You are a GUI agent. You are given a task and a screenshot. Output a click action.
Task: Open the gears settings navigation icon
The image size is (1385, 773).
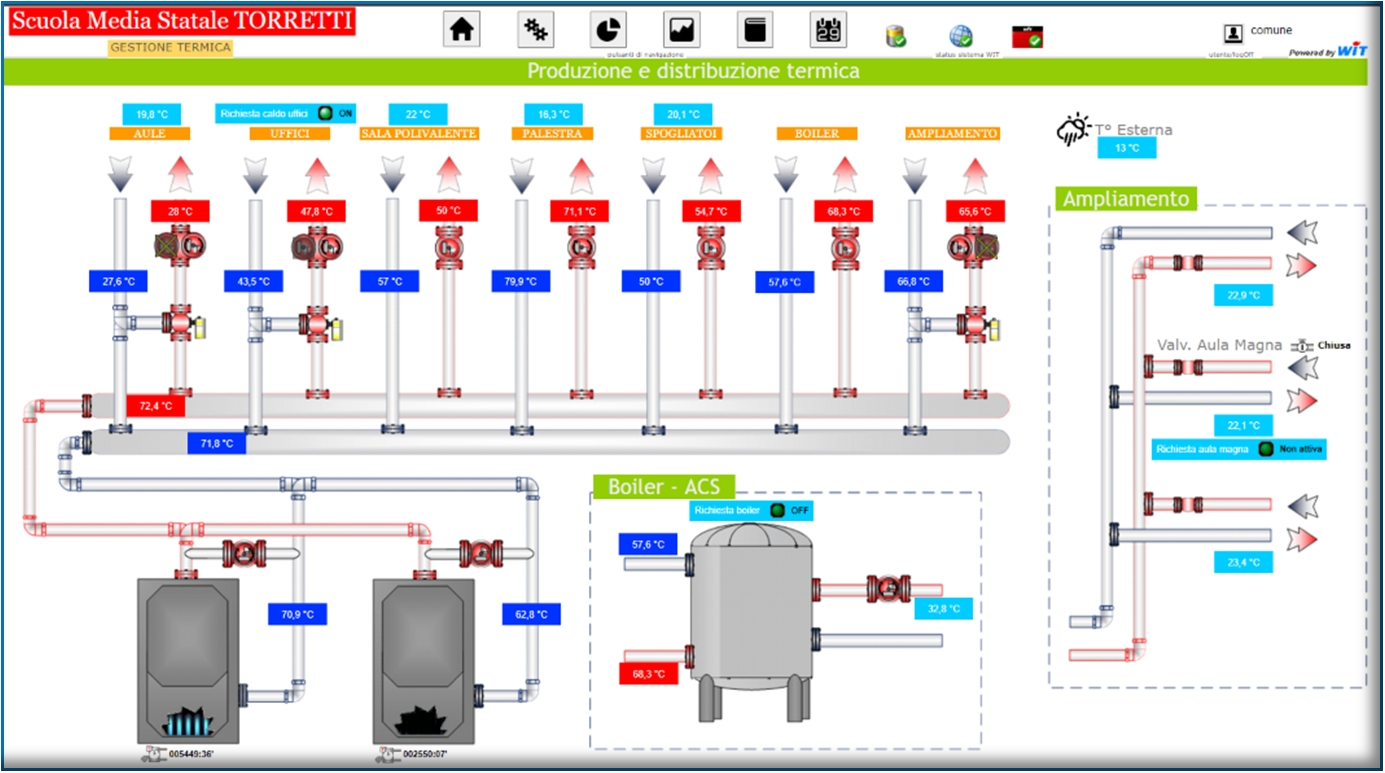[536, 30]
